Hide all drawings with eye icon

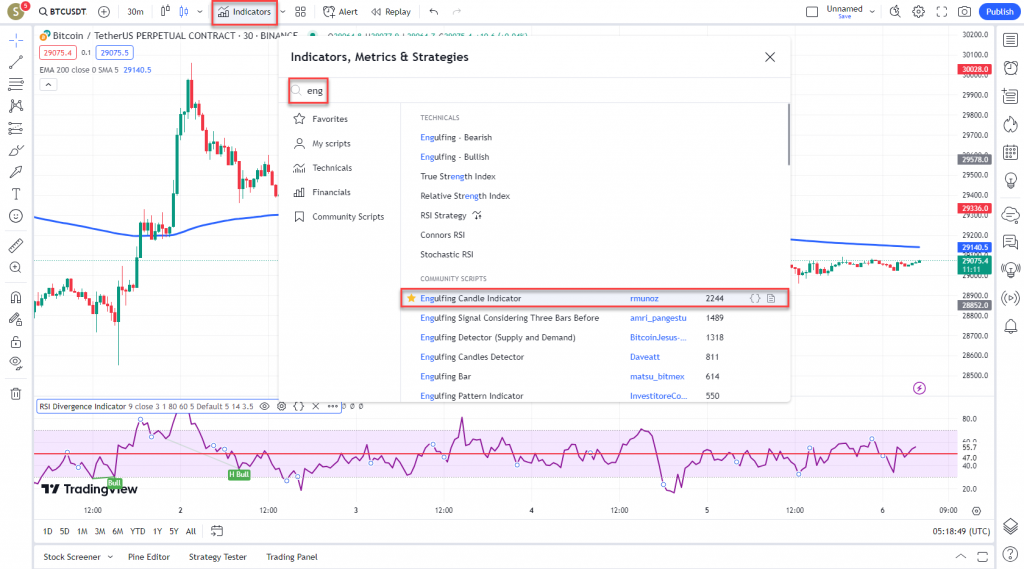pos(16,363)
